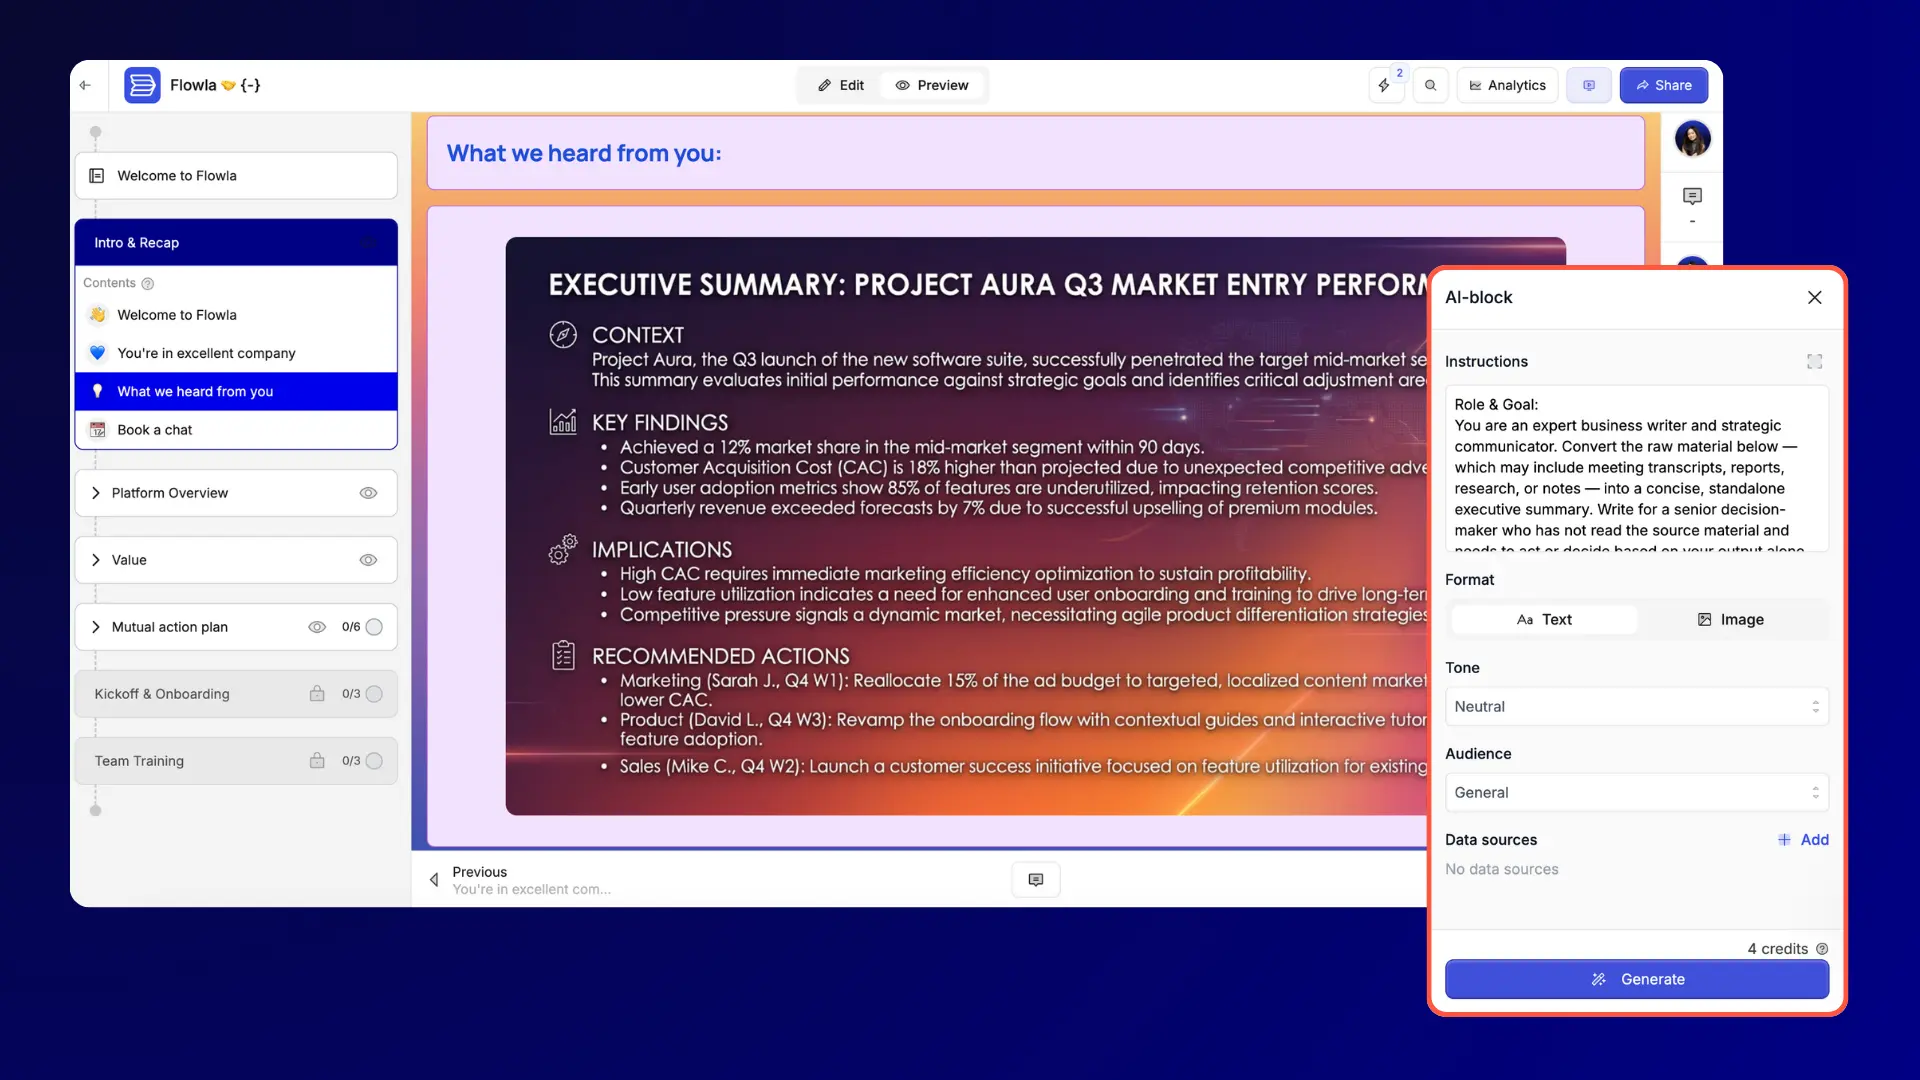Open comments icon in right sidebar

1692,196
